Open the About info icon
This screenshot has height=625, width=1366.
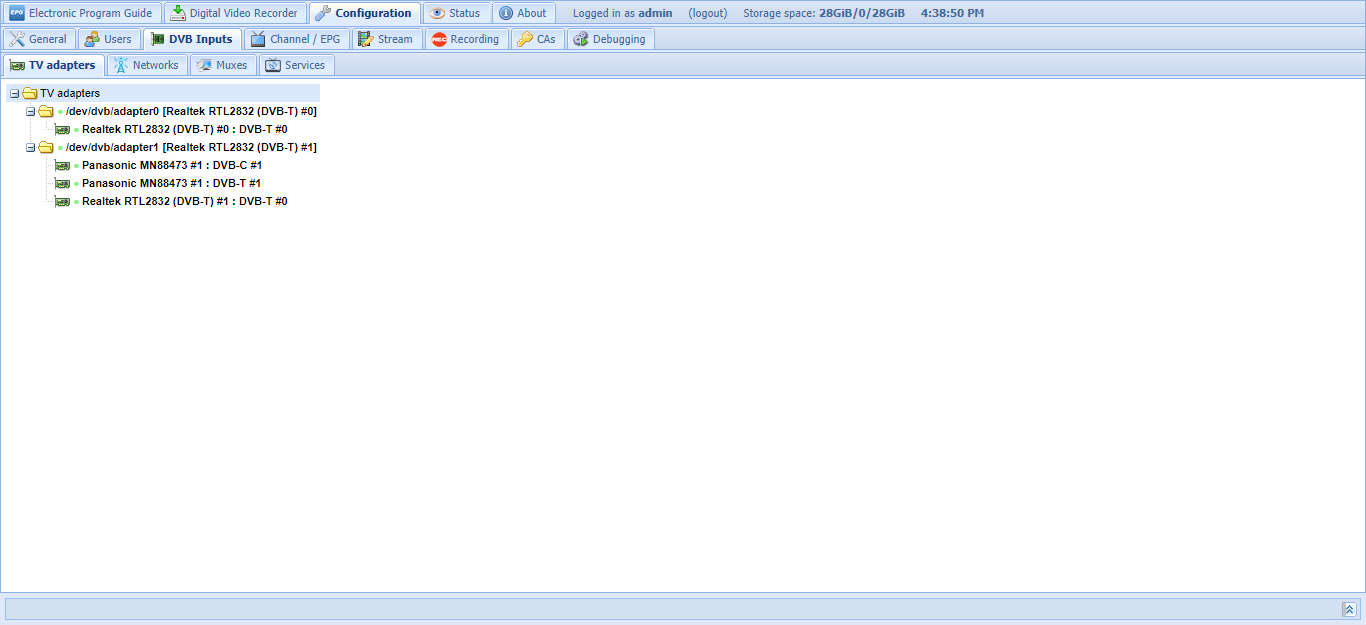506,13
